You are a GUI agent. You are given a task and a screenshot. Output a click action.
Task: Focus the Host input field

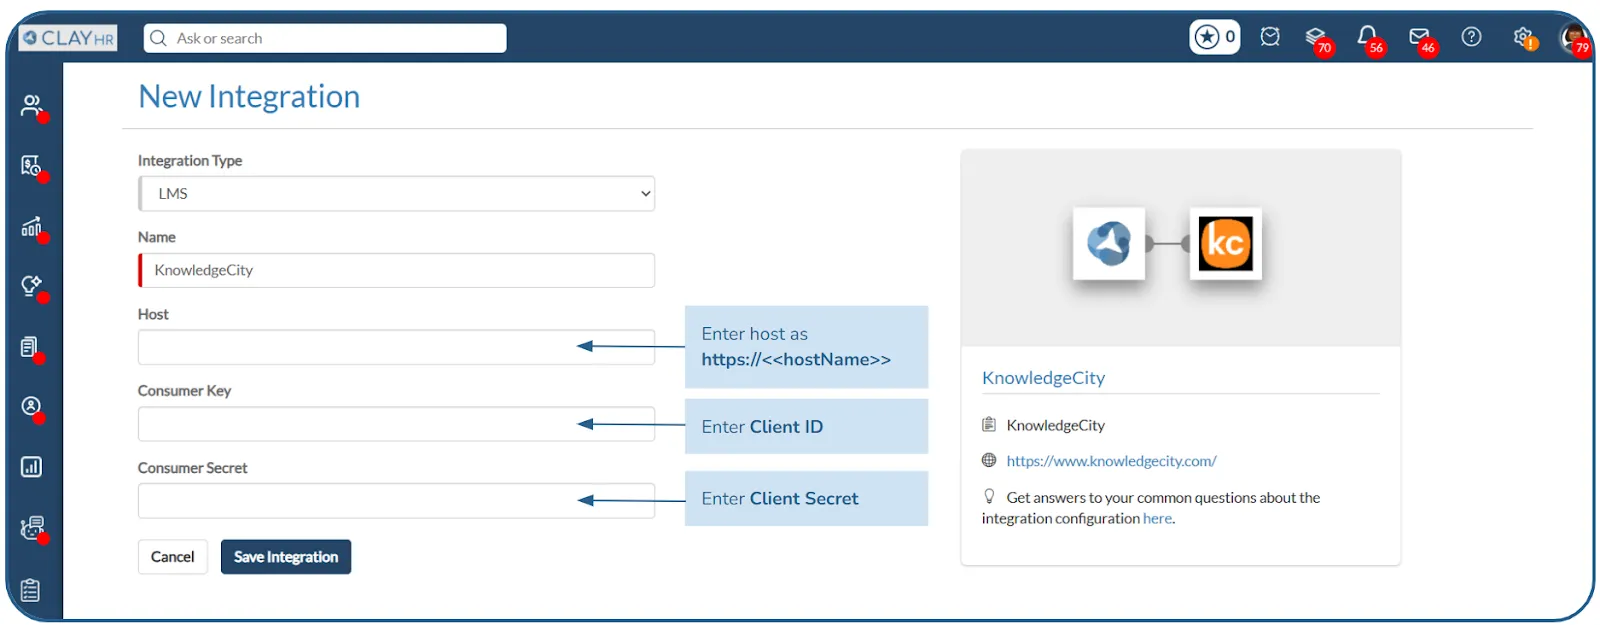tap(397, 347)
